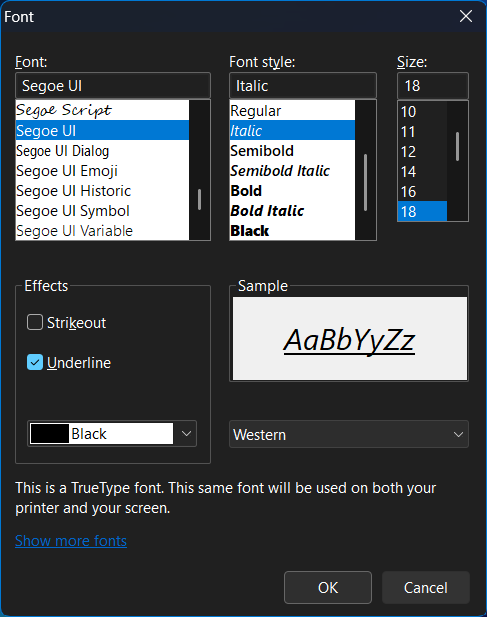Select Bold font style

(x=292, y=191)
